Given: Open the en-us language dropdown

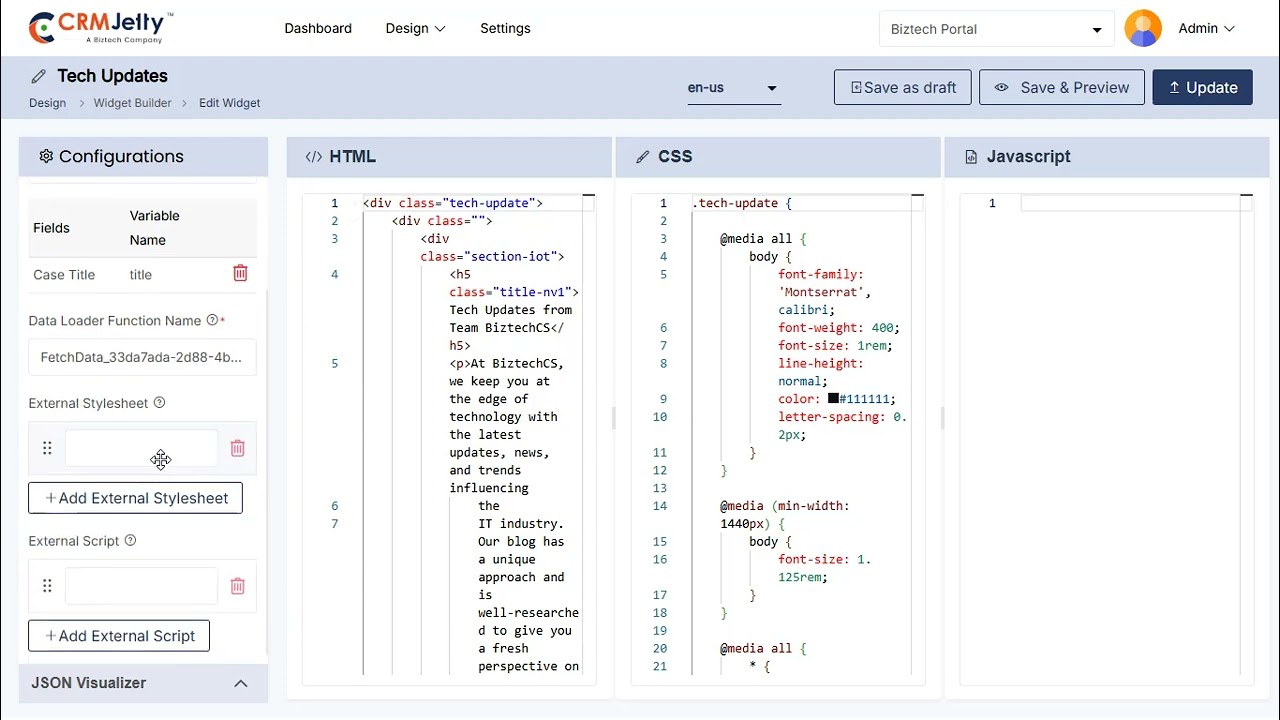Looking at the screenshot, I should (x=732, y=88).
